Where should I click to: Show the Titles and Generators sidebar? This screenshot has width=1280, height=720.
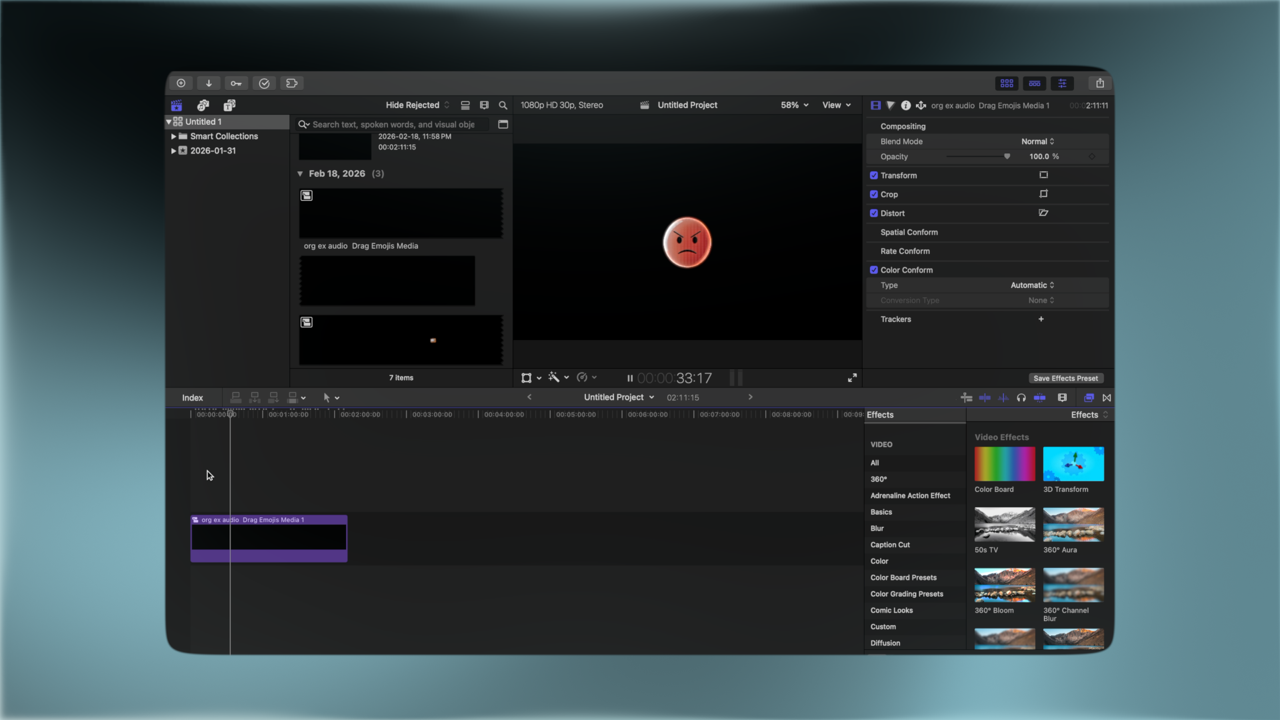229,105
